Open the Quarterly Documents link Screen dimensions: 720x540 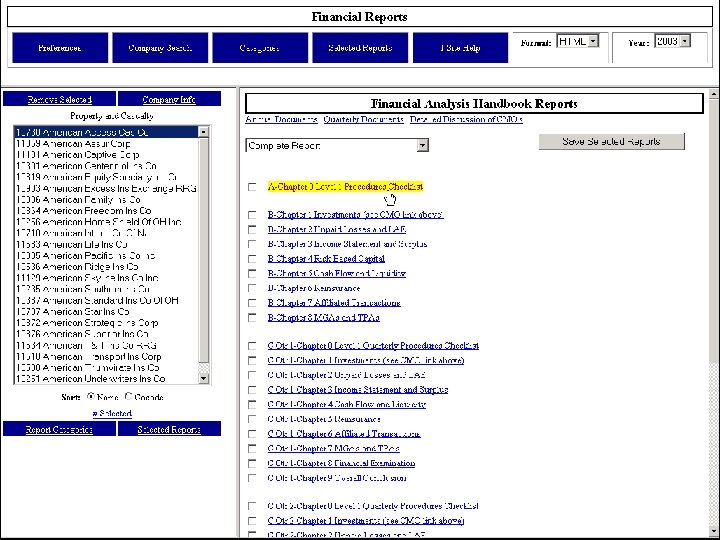tap(363, 119)
